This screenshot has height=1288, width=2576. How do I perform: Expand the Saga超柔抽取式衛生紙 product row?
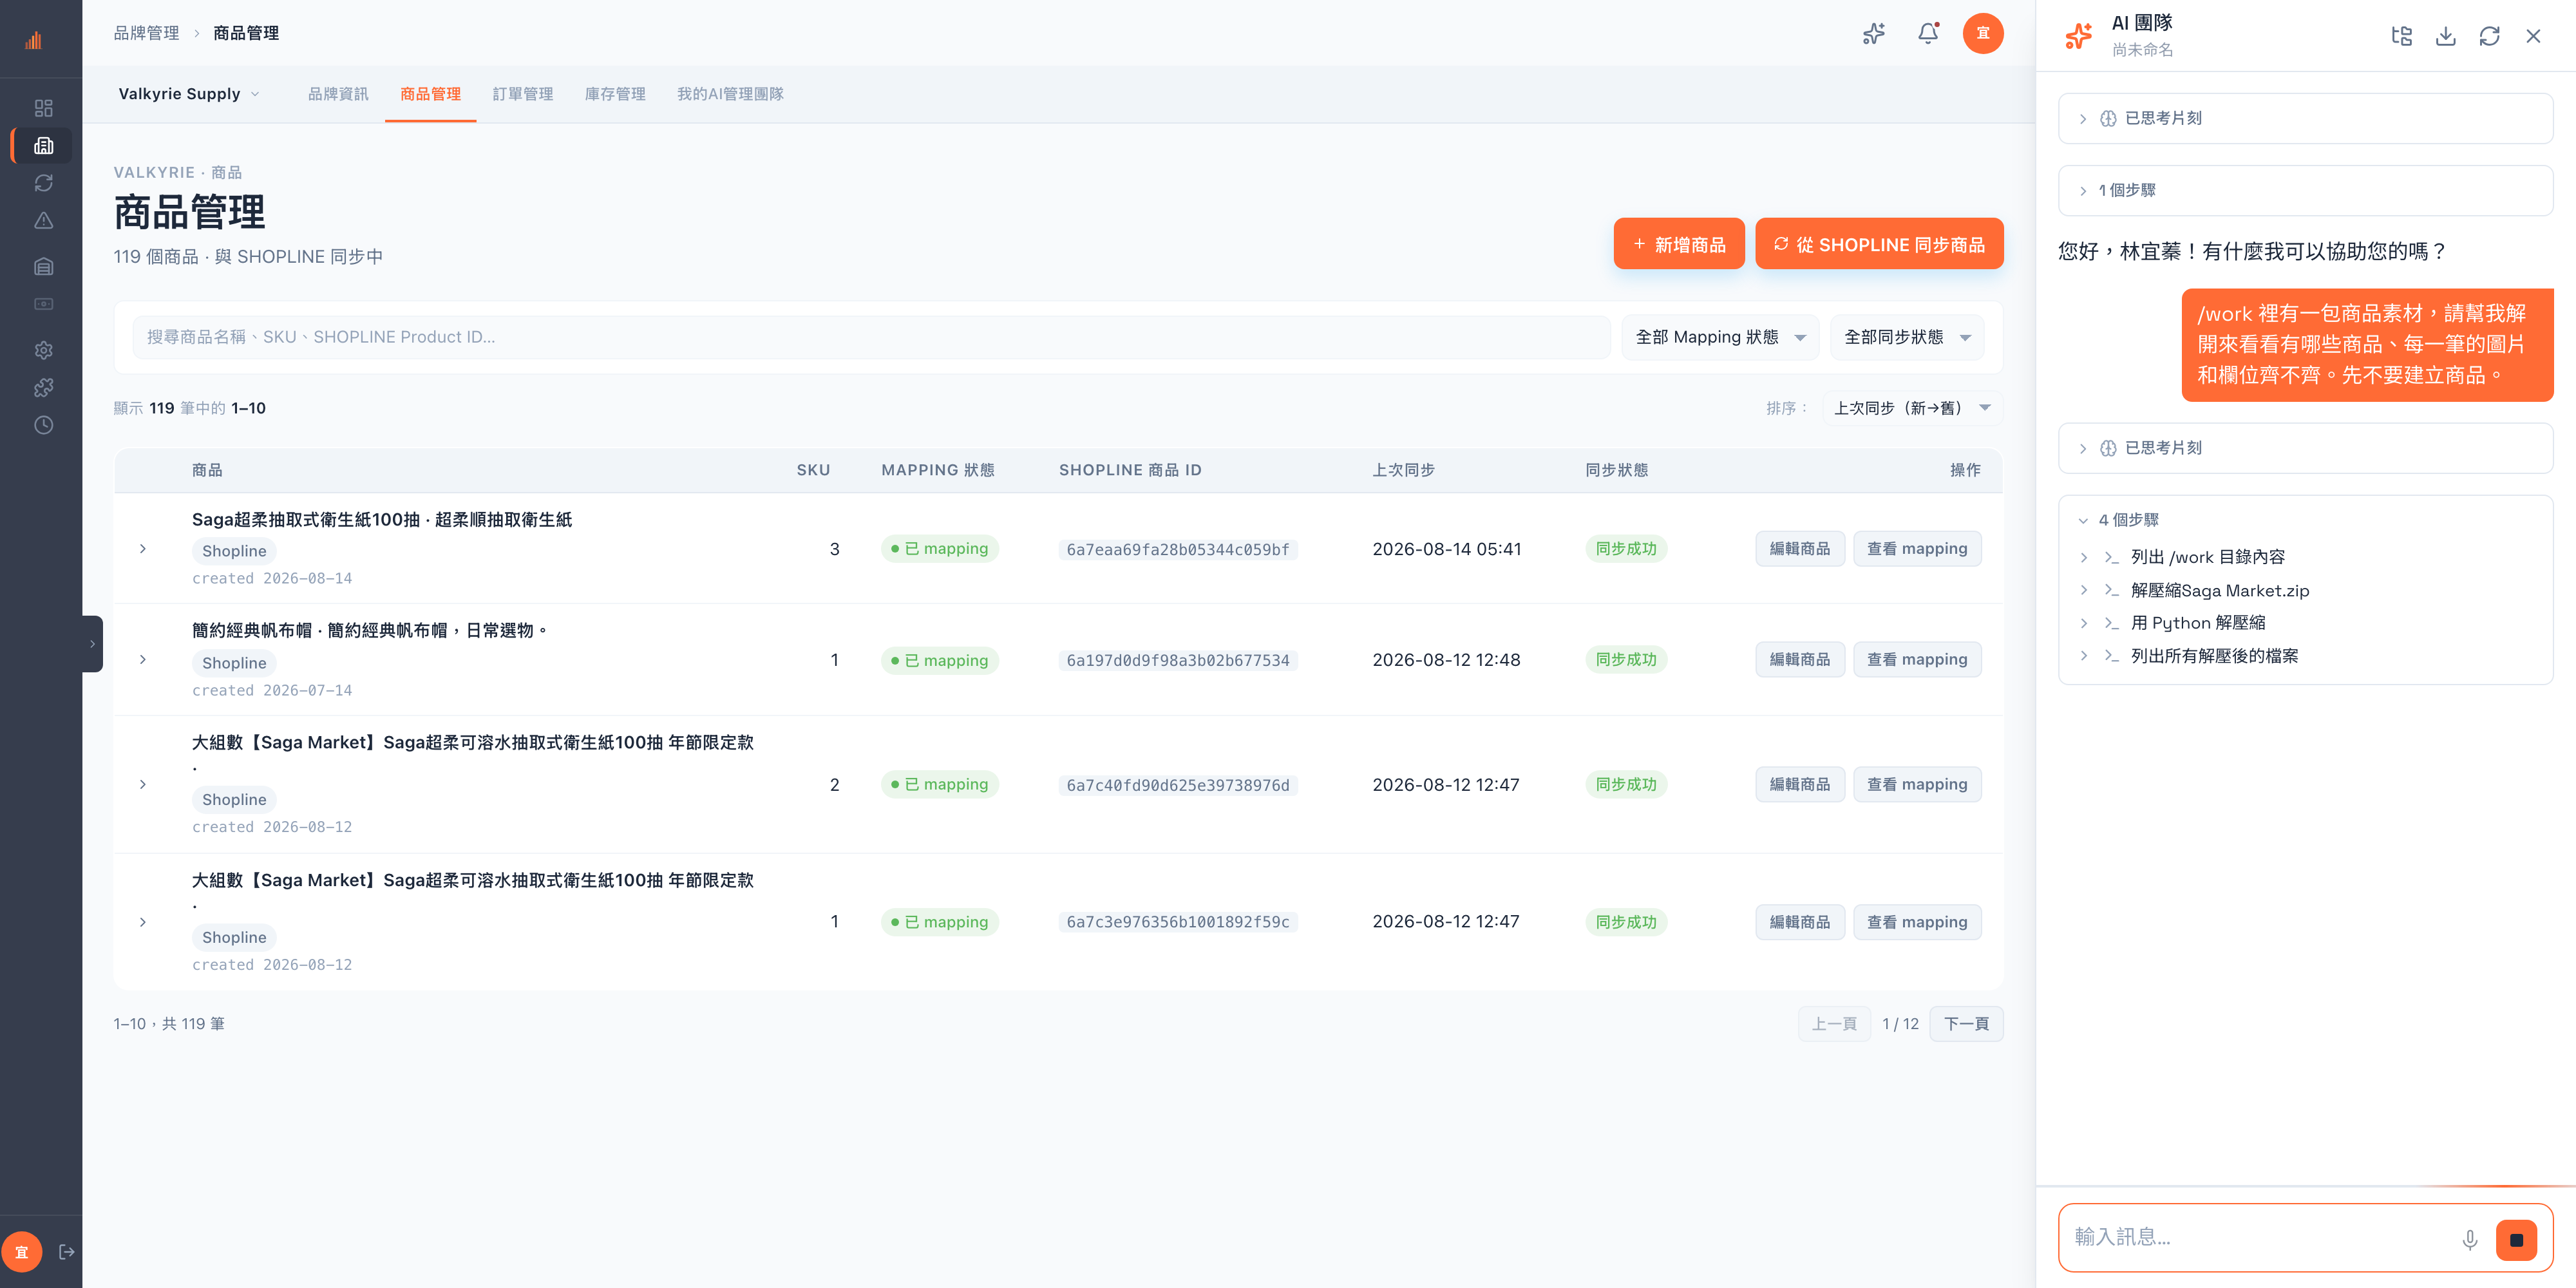click(143, 548)
